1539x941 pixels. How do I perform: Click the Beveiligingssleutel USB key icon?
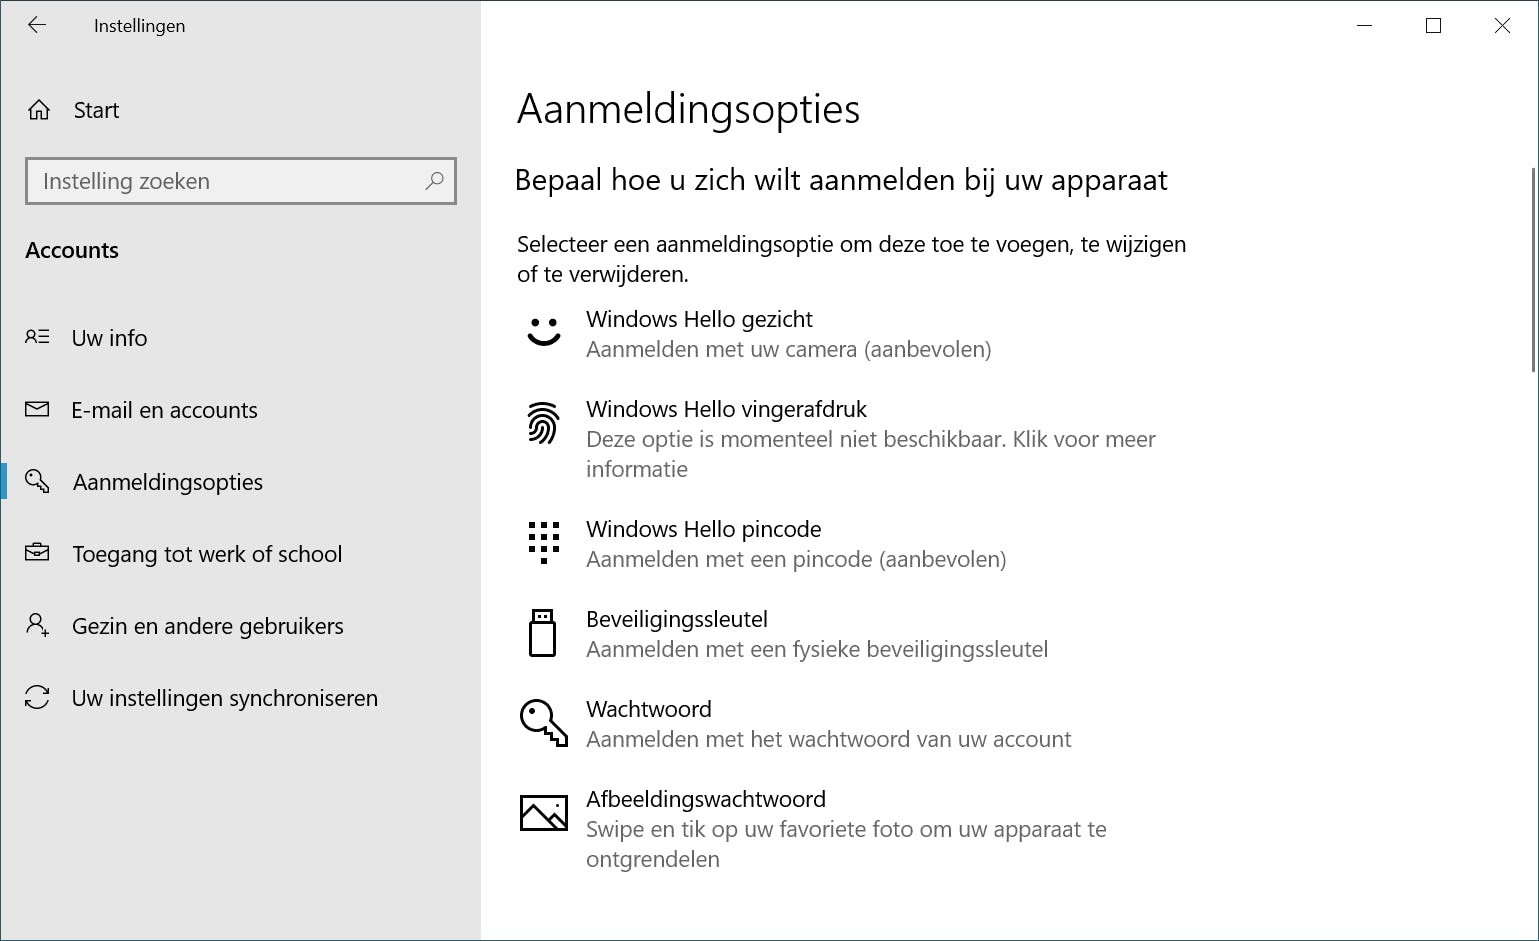[x=543, y=633]
